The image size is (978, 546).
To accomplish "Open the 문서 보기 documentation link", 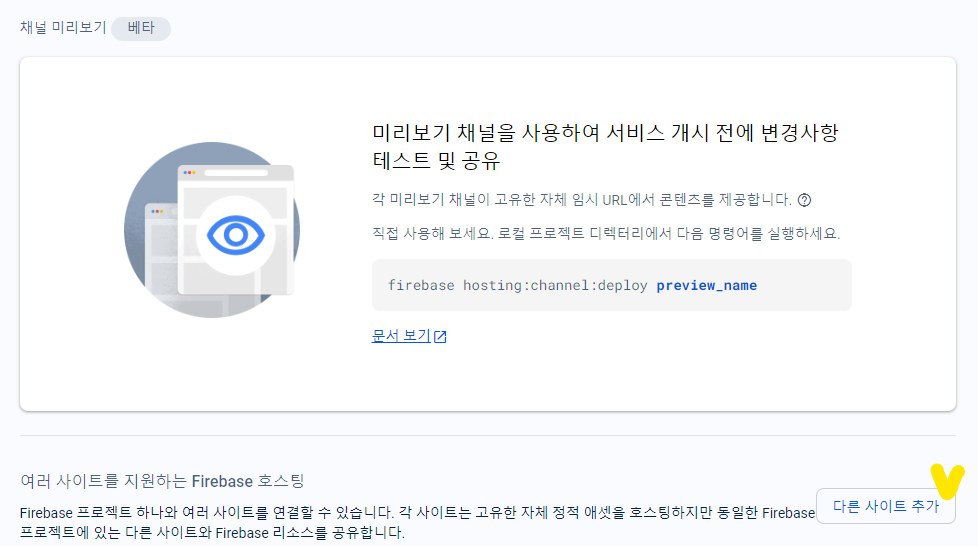I will tap(401, 336).
